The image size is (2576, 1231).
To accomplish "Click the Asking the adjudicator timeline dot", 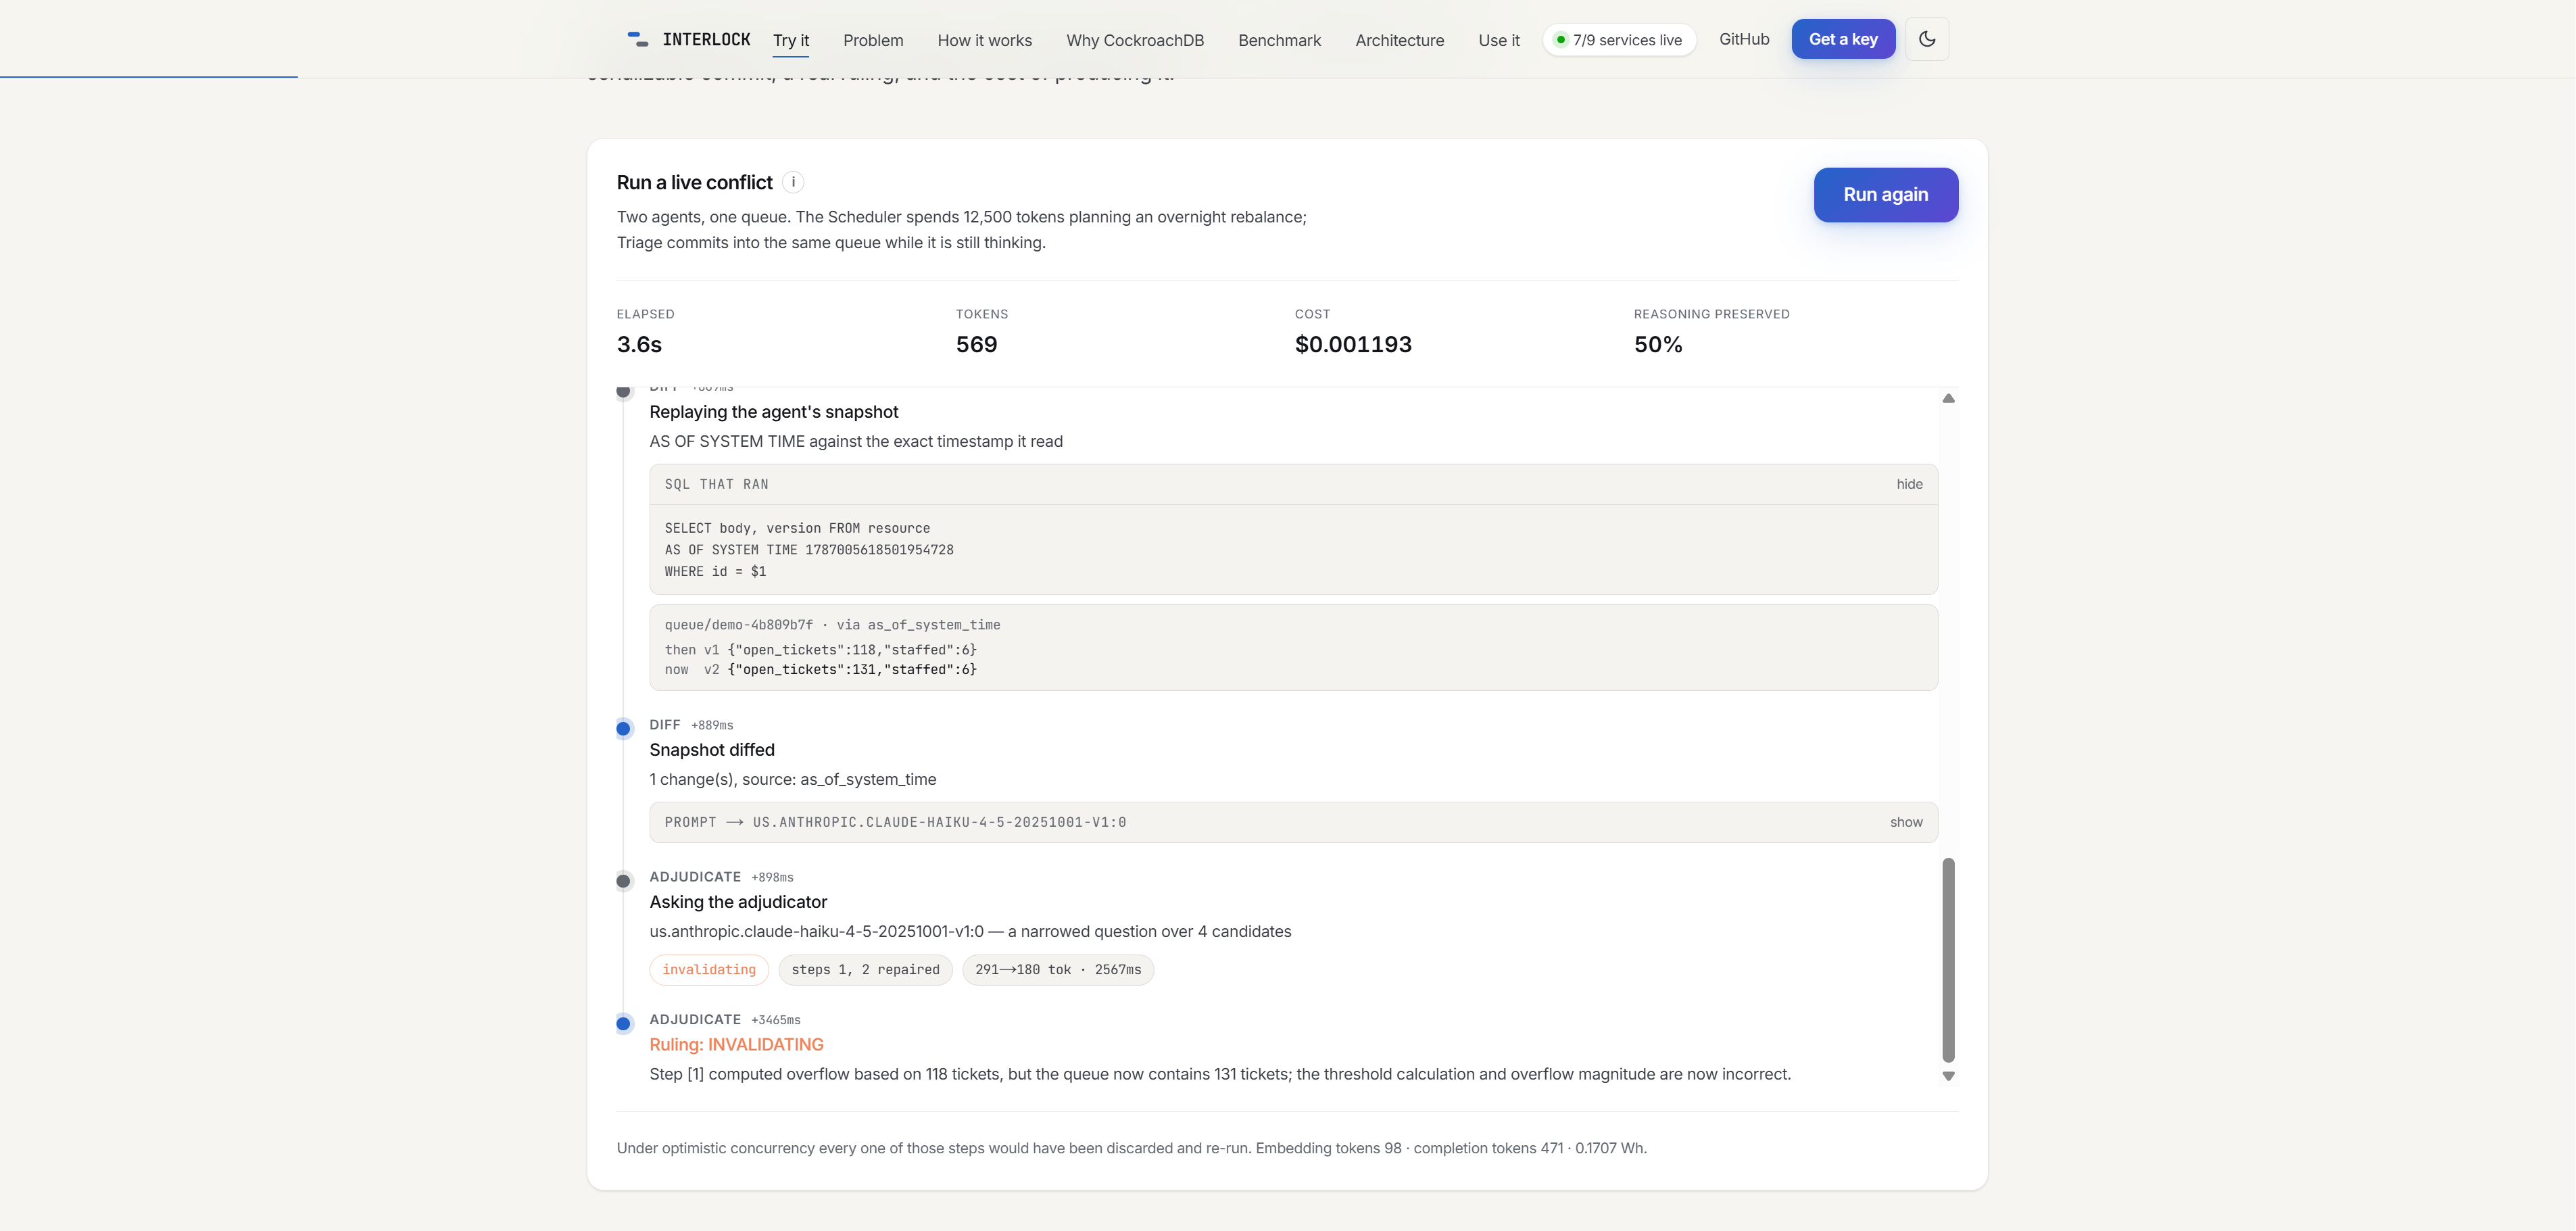I will coord(624,881).
